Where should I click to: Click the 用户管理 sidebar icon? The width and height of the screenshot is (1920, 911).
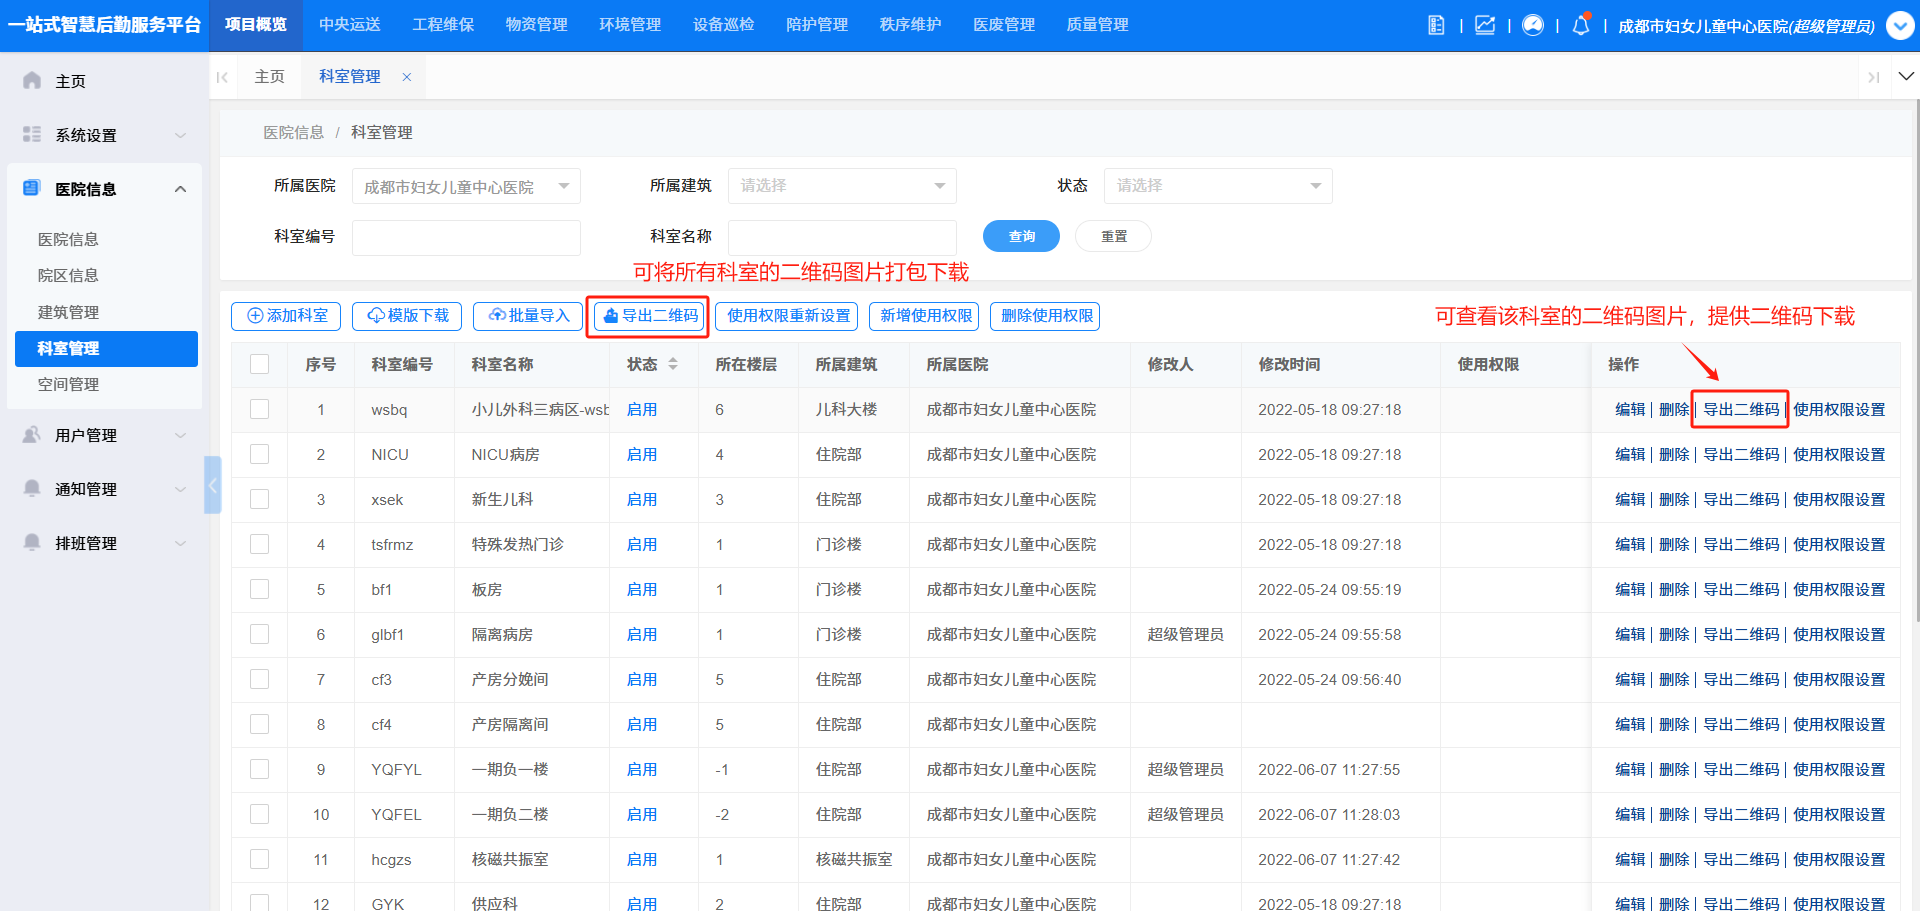tap(32, 434)
